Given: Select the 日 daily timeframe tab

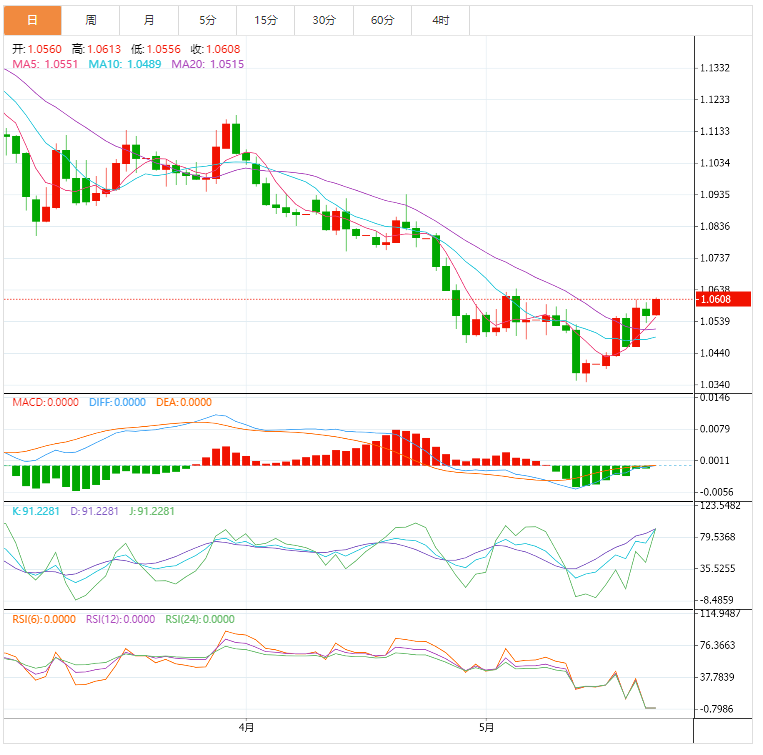Looking at the screenshot, I should pos(32,20).
